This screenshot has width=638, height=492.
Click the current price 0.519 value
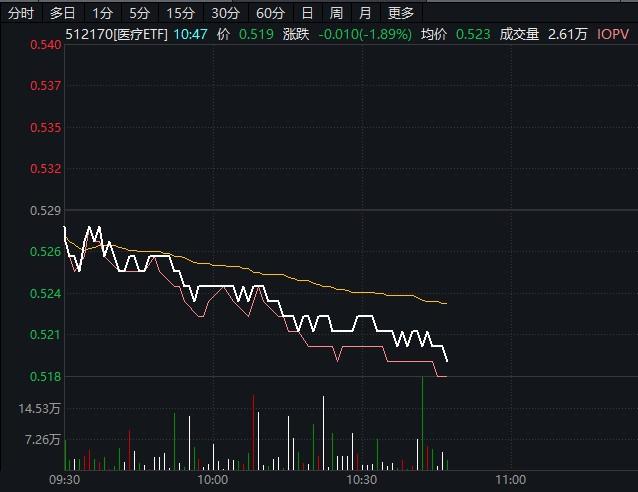click(256, 34)
